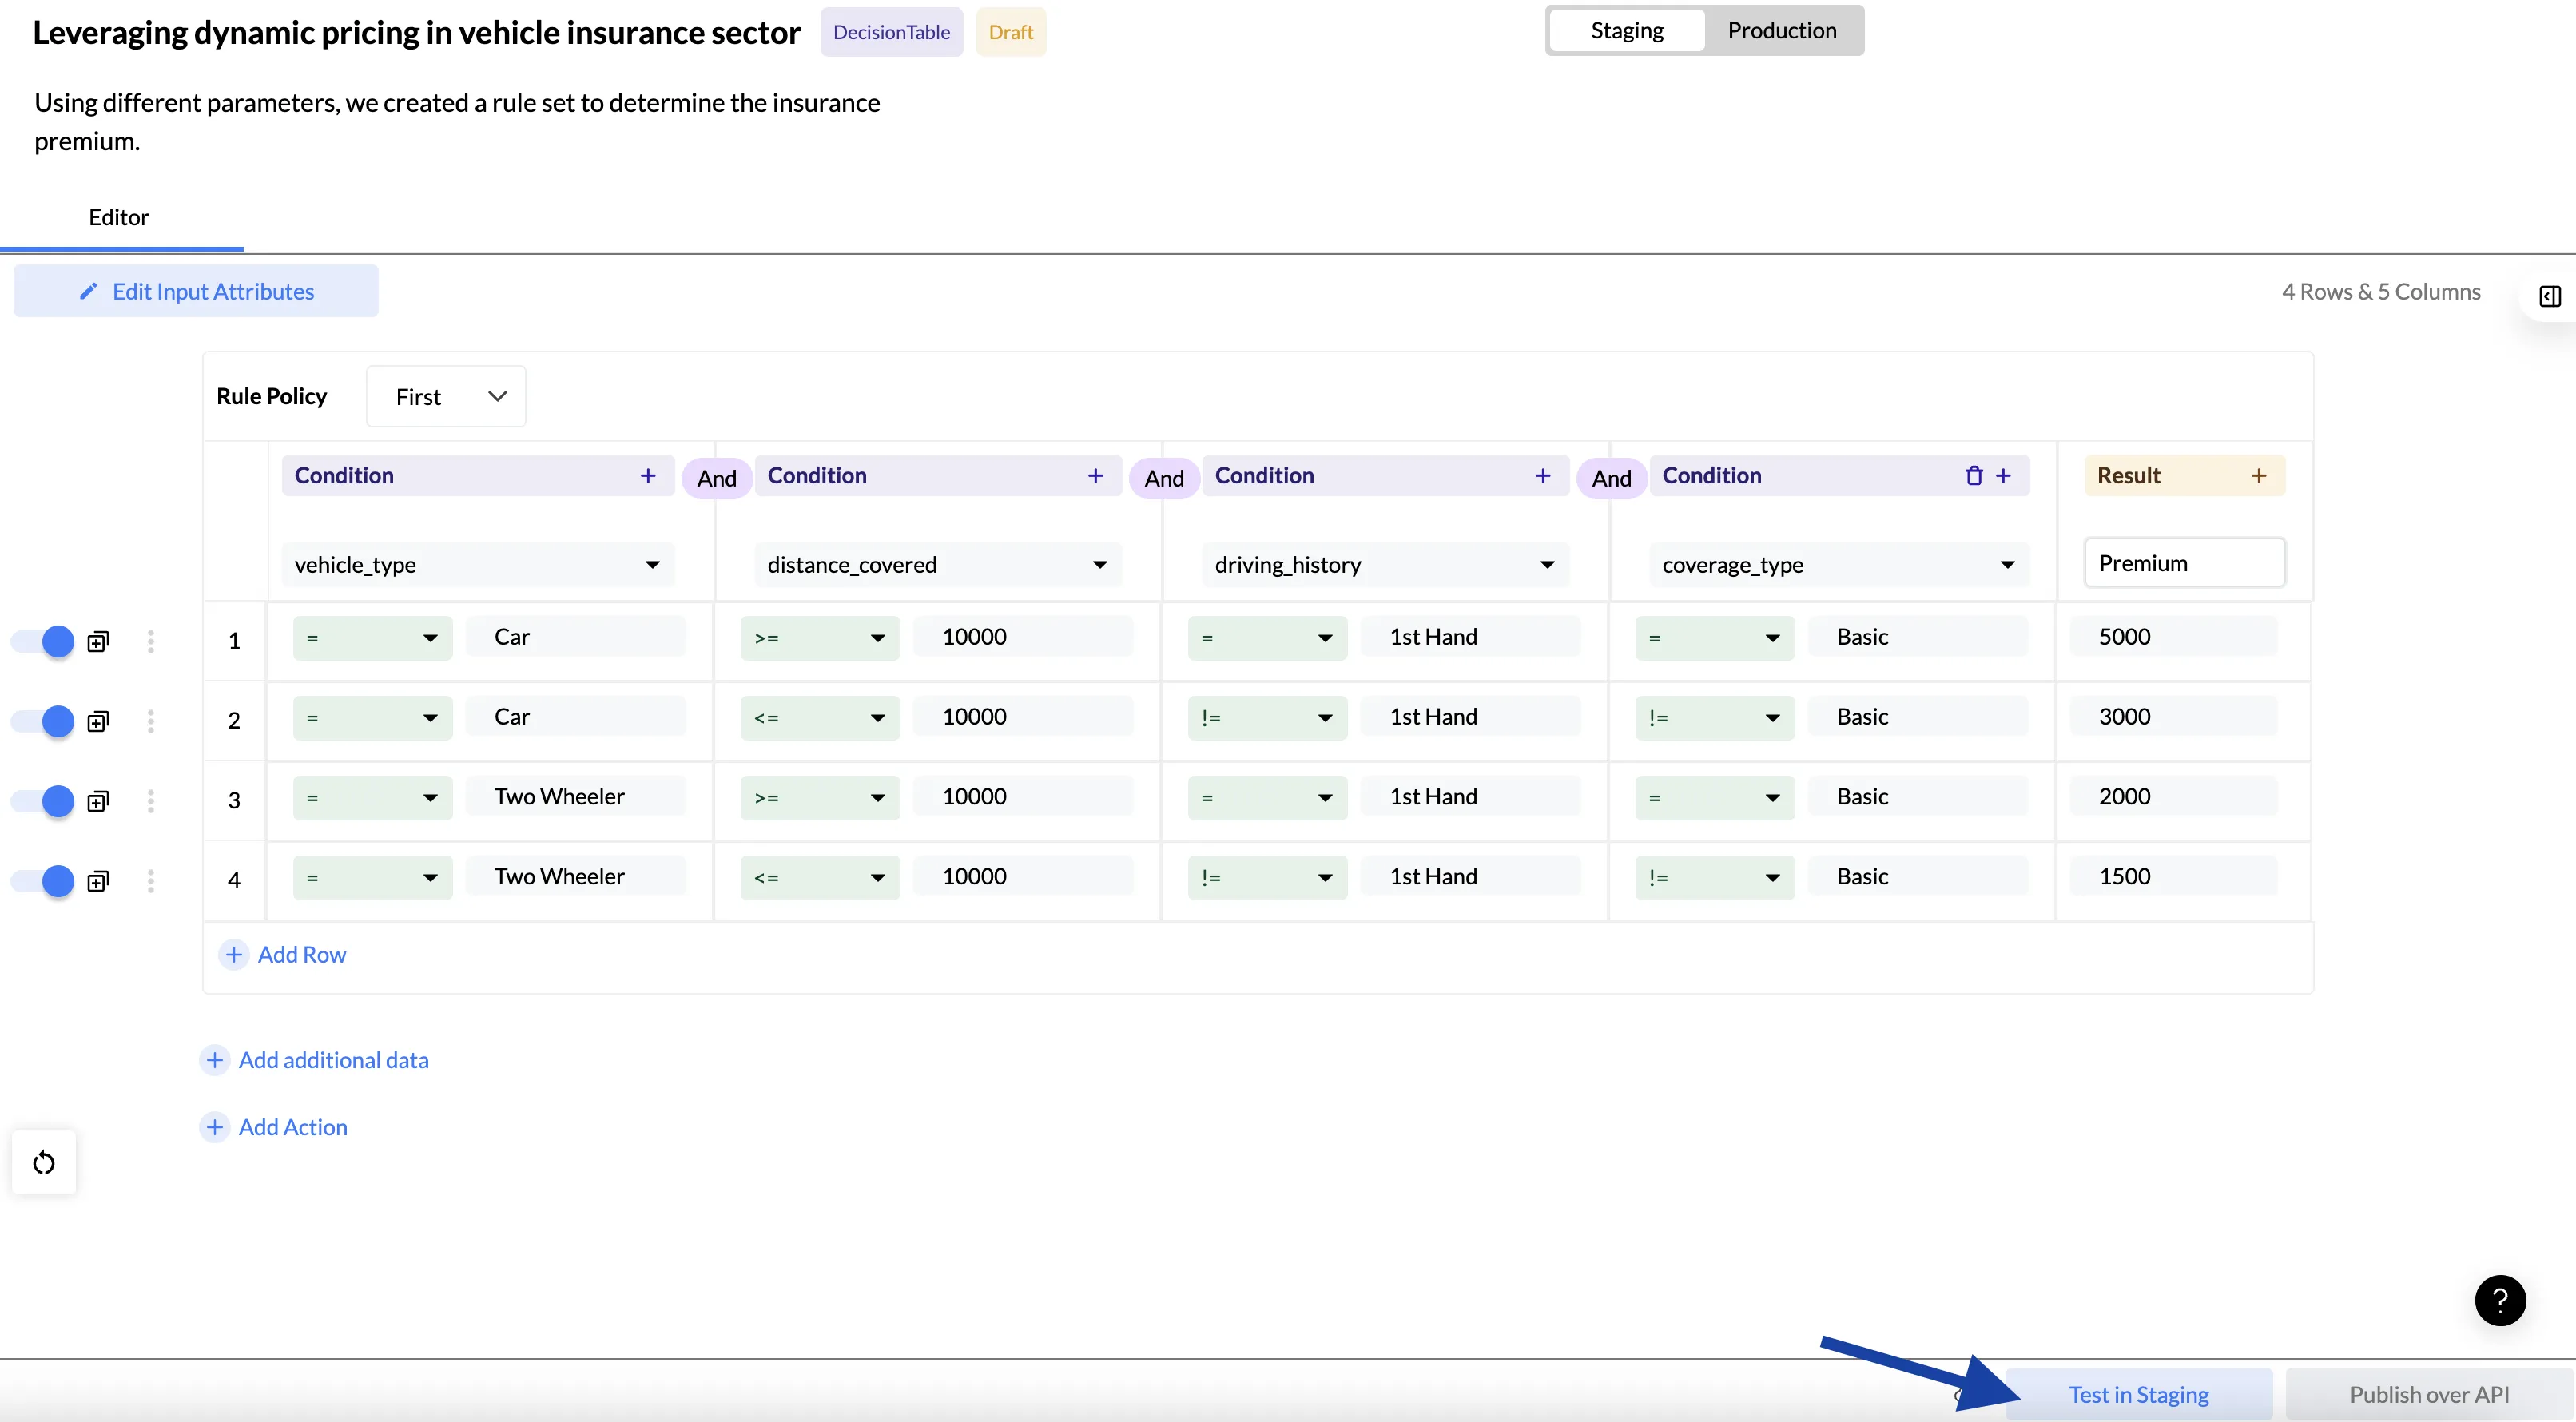Click the duplicate icon for row 1
This screenshot has height=1422, width=2576.
pos(98,641)
